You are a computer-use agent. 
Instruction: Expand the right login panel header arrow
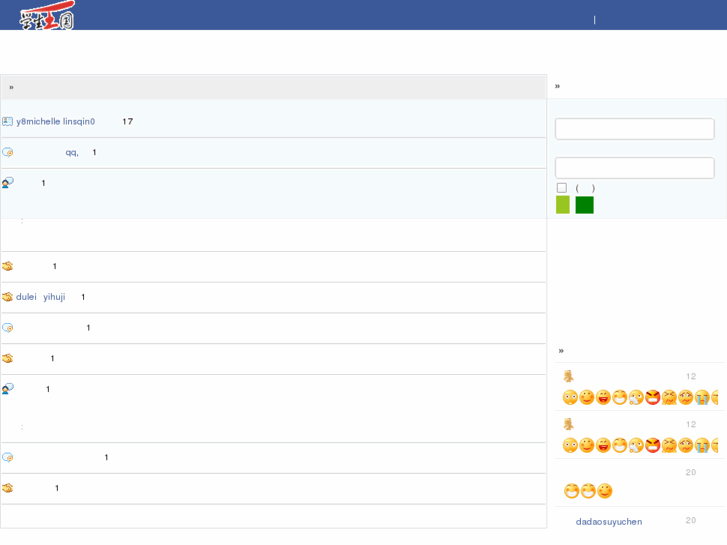pyautogui.click(x=557, y=86)
